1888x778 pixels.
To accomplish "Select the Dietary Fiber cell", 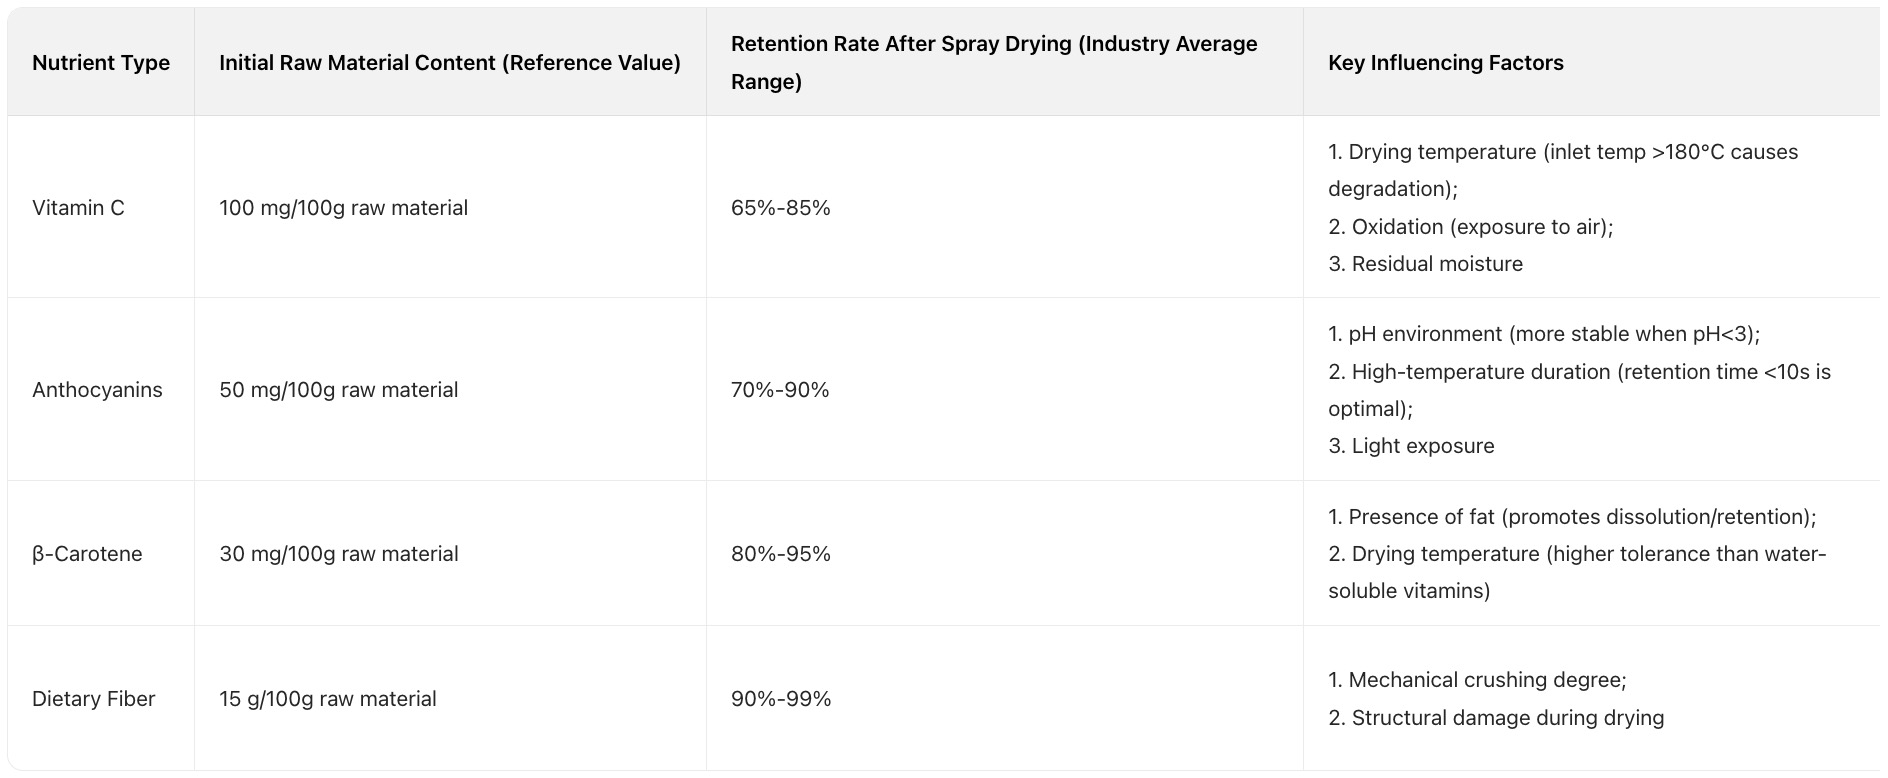I will tap(93, 699).
